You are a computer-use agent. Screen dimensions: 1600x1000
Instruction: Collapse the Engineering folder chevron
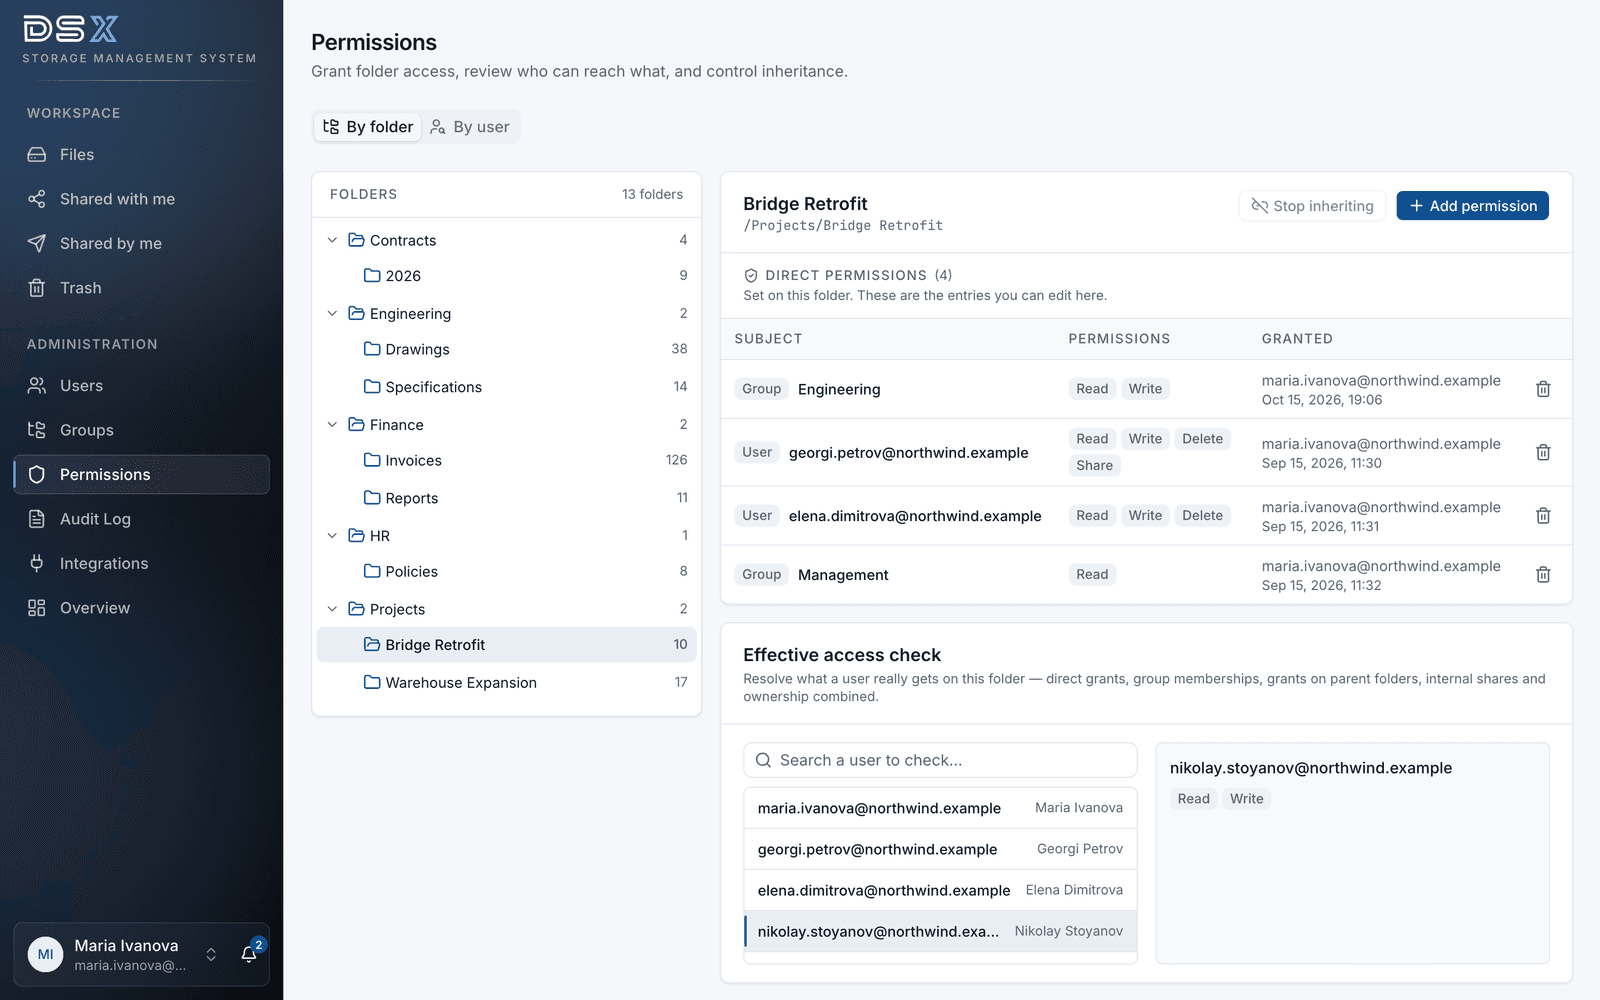click(x=333, y=313)
